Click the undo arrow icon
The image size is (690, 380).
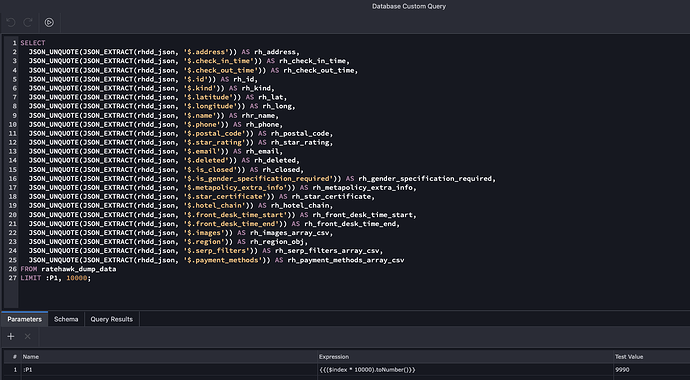click(11, 22)
